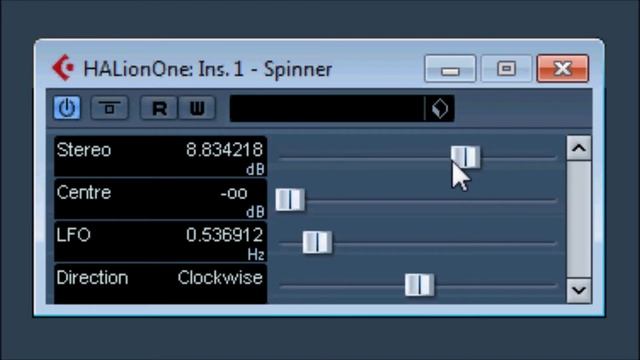The image size is (640, 360).
Task: Open preset management cube icon
Action: [x=440, y=109]
